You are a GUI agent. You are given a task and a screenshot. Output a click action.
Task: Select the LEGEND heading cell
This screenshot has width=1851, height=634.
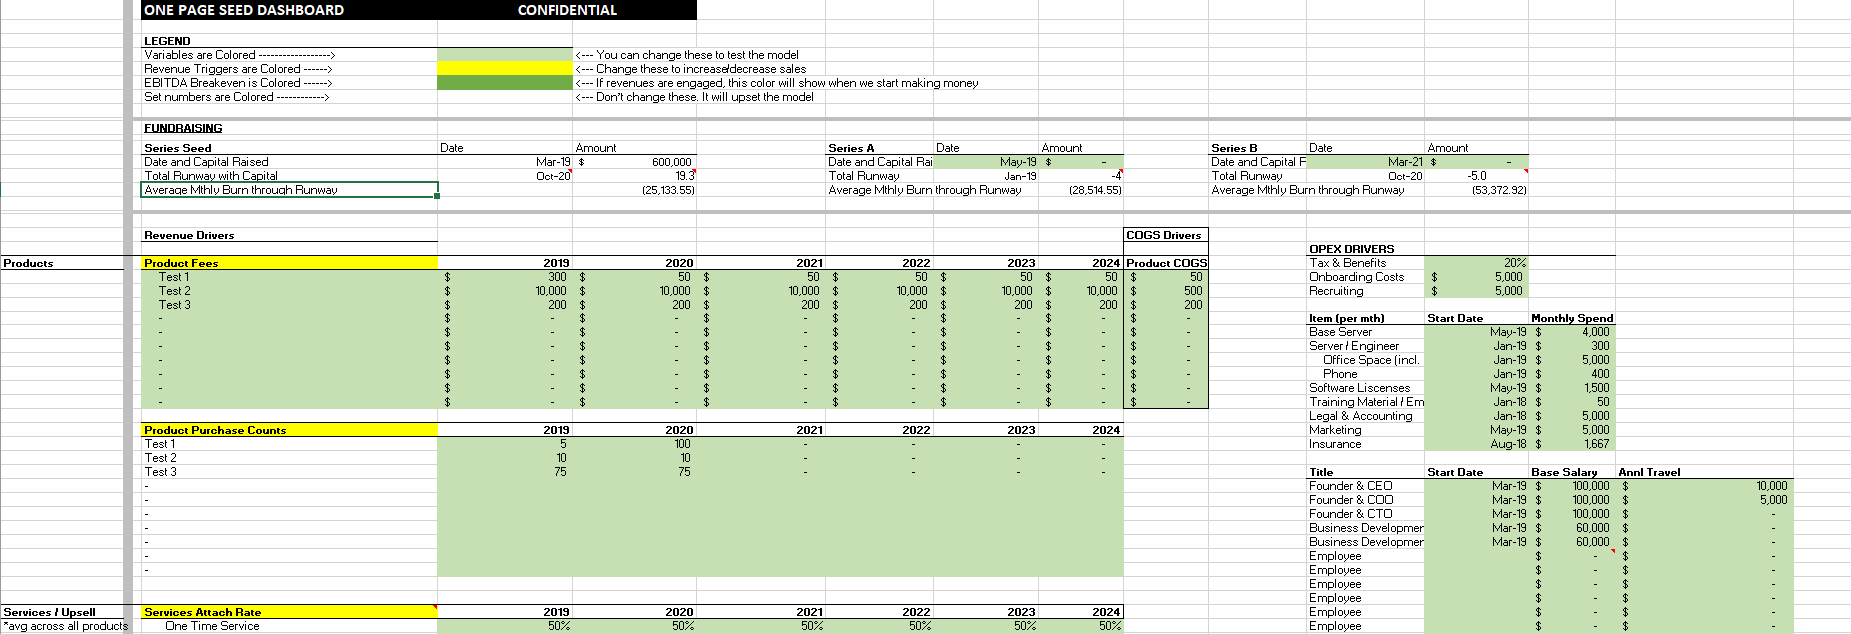pos(167,41)
